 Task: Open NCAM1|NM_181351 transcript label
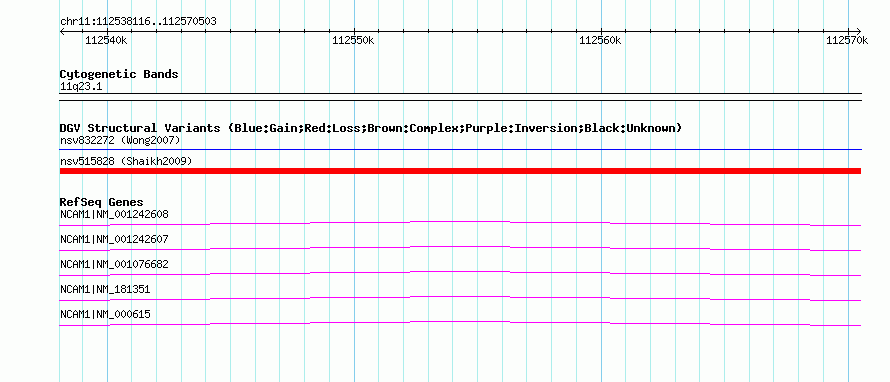[105, 289]
